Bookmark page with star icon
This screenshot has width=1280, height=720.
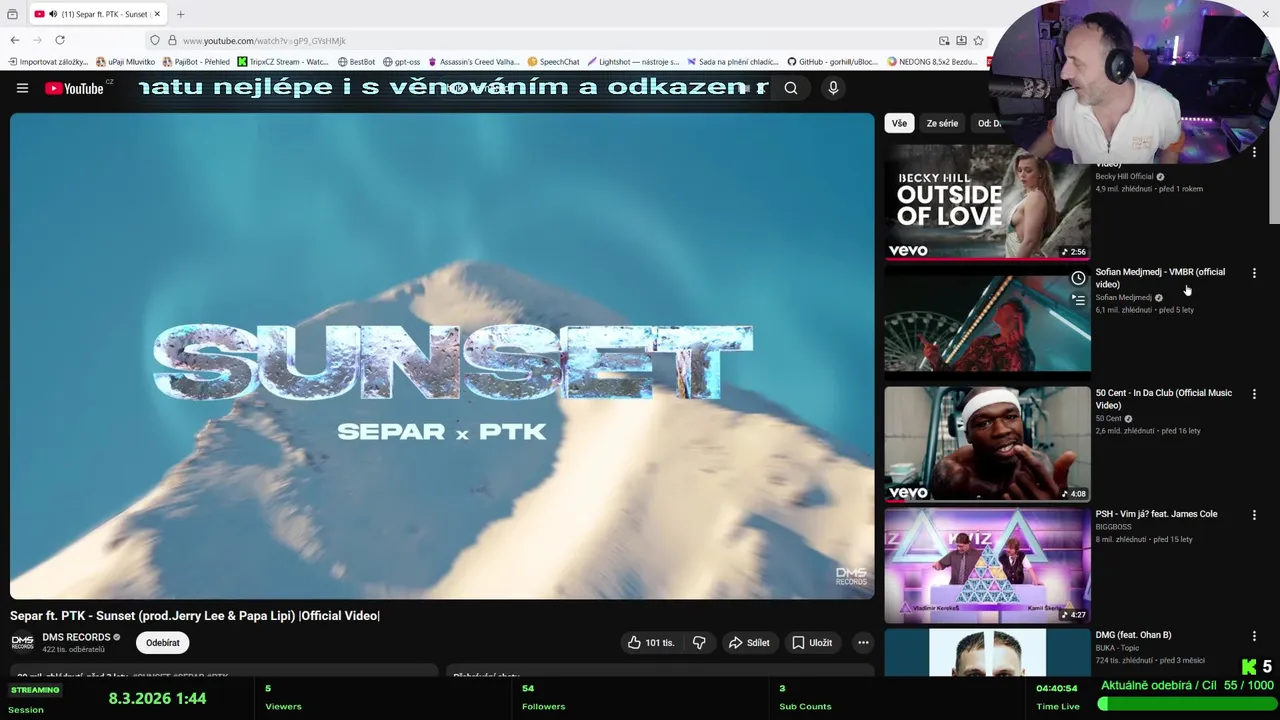click(979, 40)
